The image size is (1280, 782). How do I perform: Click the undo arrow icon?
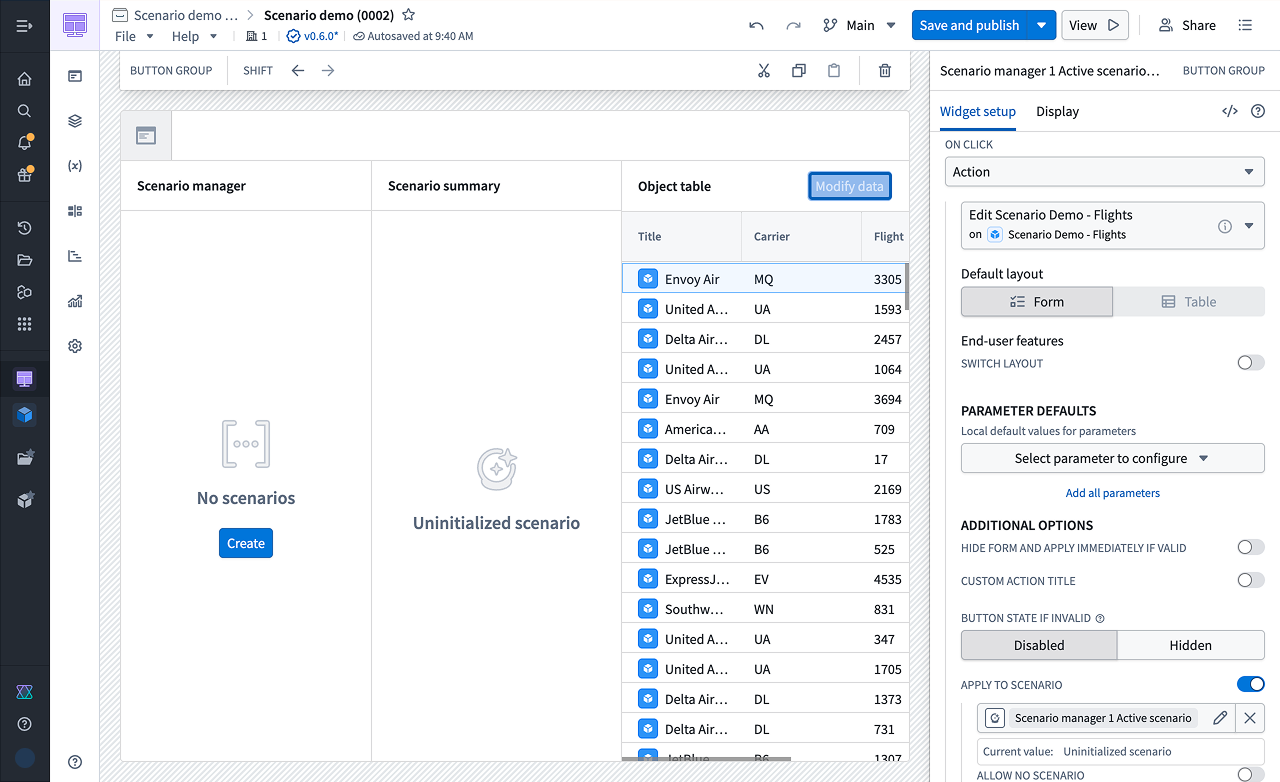(756, 26)
